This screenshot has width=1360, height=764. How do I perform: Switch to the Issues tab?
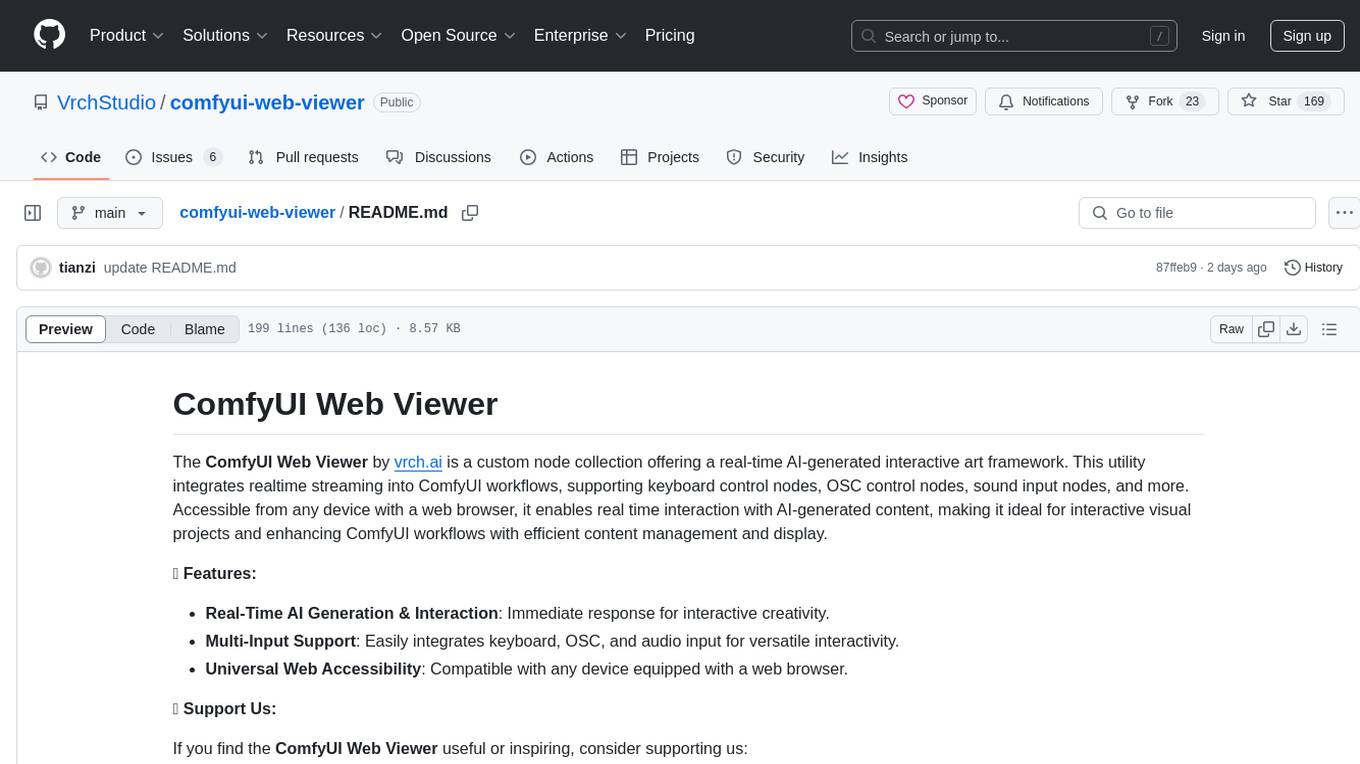click(x=173, y=157)
